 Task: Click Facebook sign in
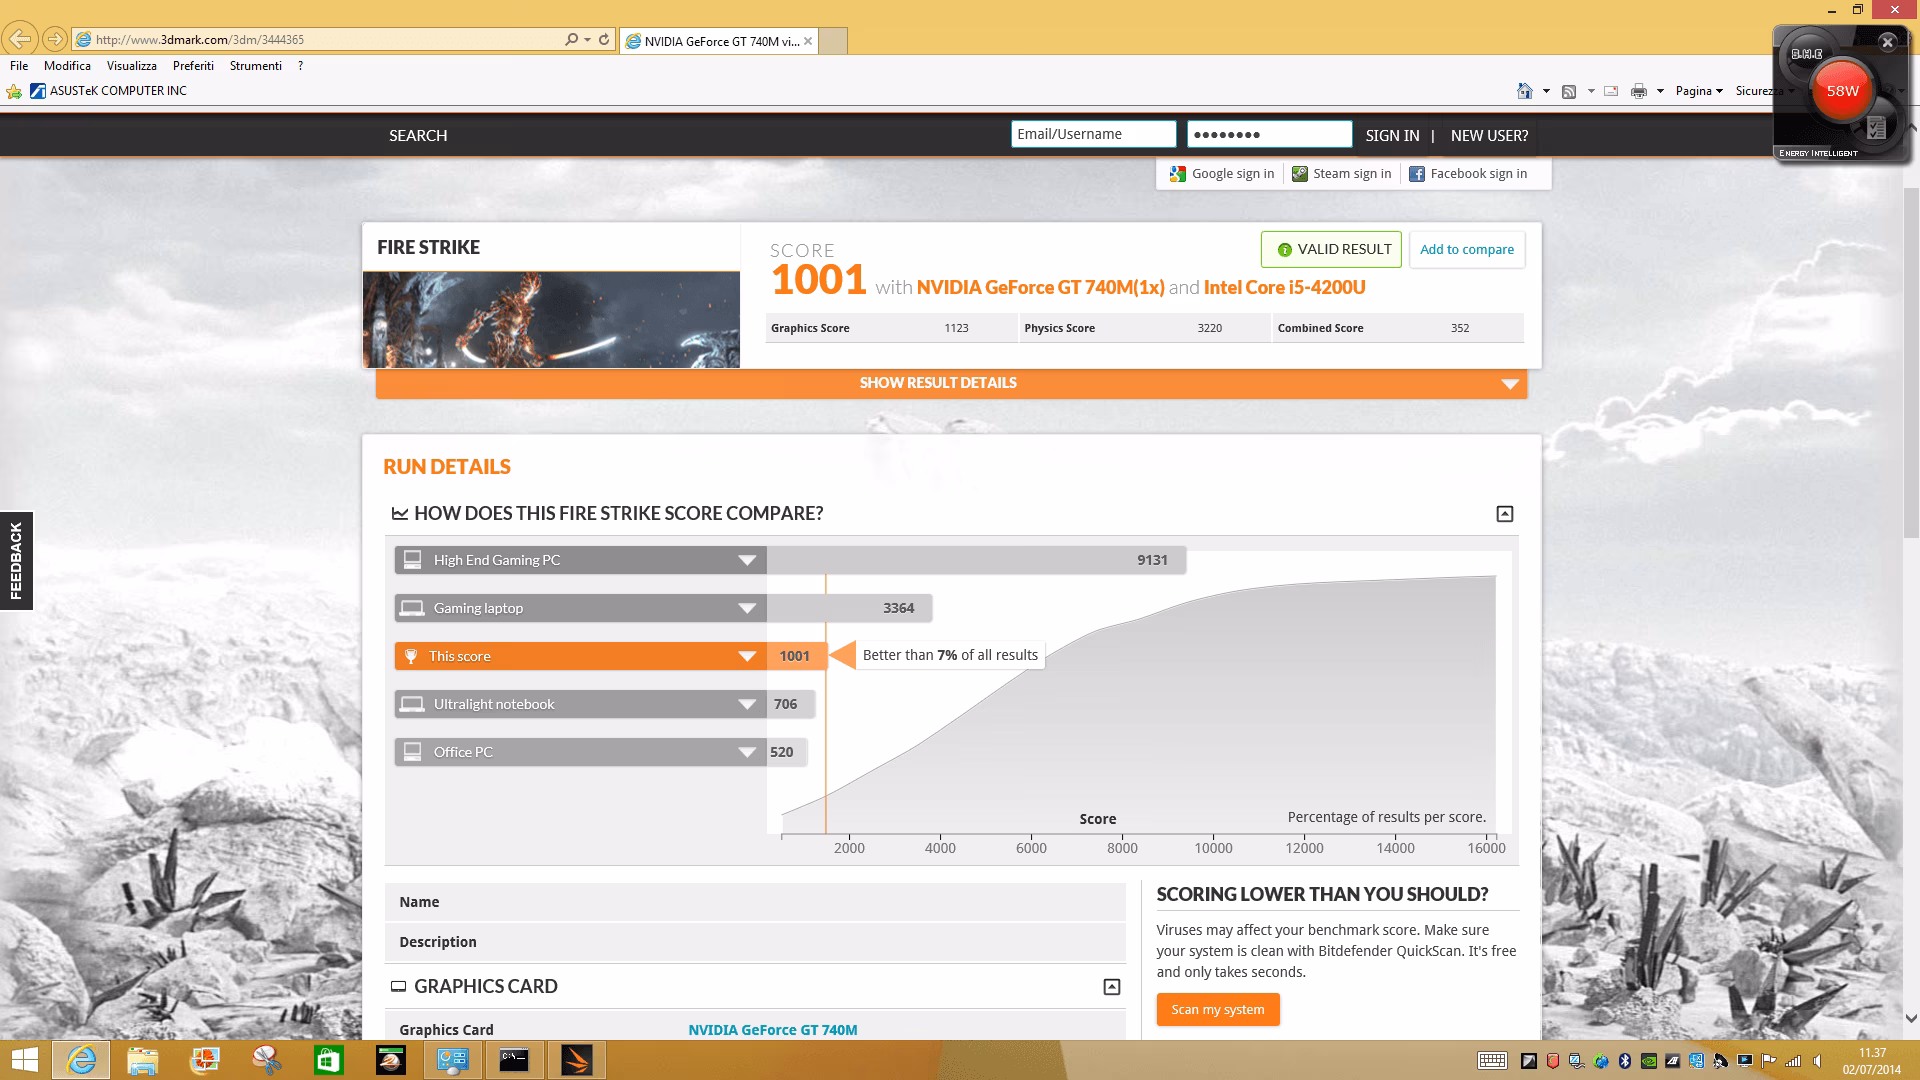point(1468,174)
